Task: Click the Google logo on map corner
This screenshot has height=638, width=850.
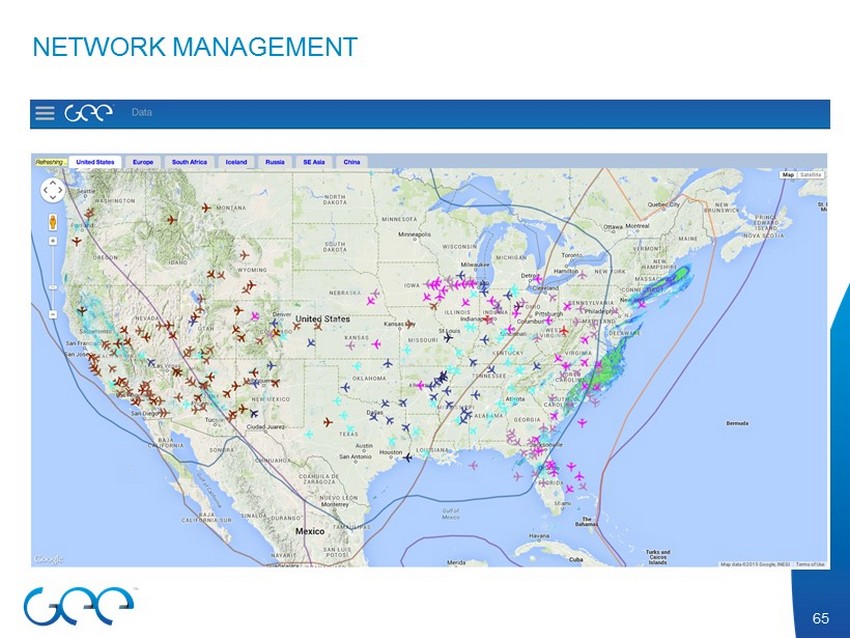Action: pyautogui.click(x=48, y=559)
